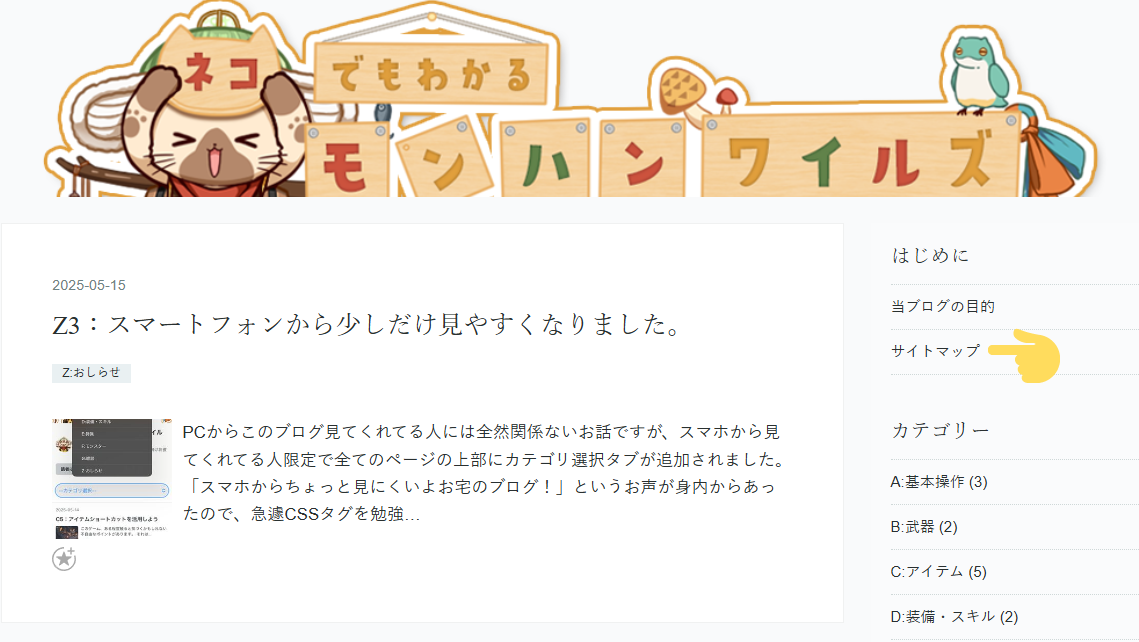Click the はじめに sidebar heading

931,255
